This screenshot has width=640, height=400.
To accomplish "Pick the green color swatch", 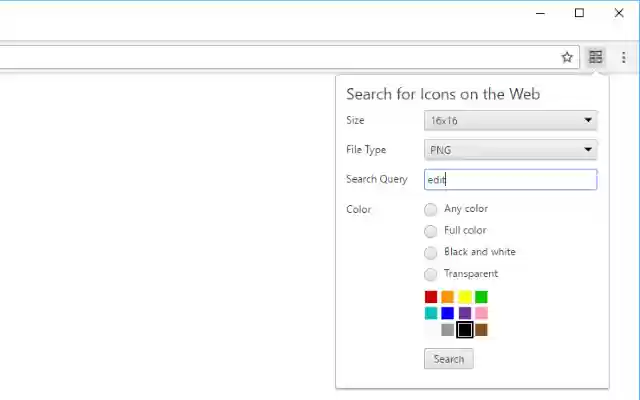I will 481,297.
